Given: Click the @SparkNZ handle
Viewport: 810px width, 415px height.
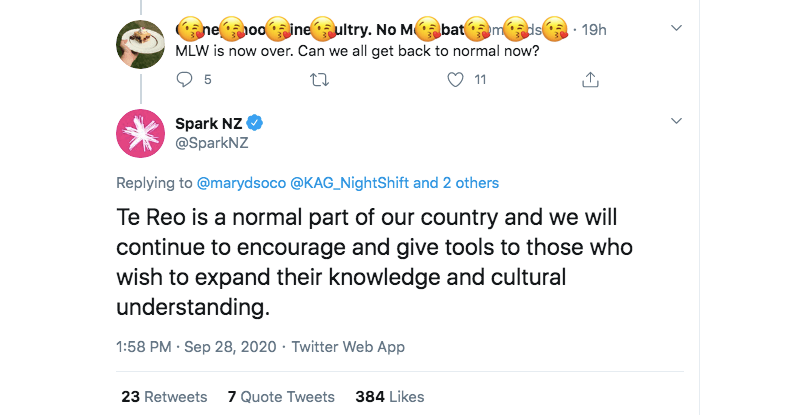Looking at the screenshot, I should point(211,143).
